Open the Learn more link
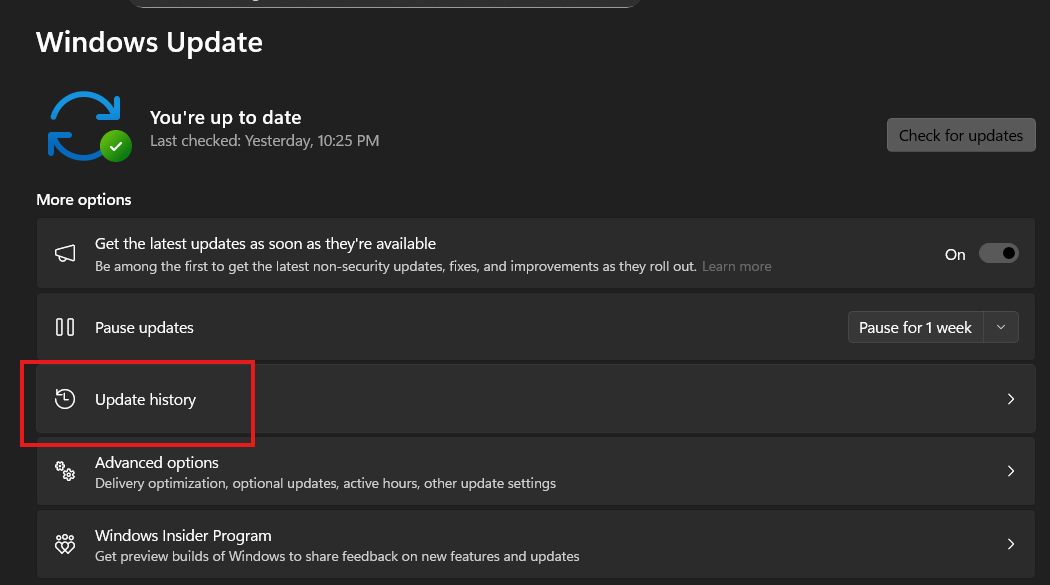This screenshot has height=585, width=1050. click(x=736, y=266)
